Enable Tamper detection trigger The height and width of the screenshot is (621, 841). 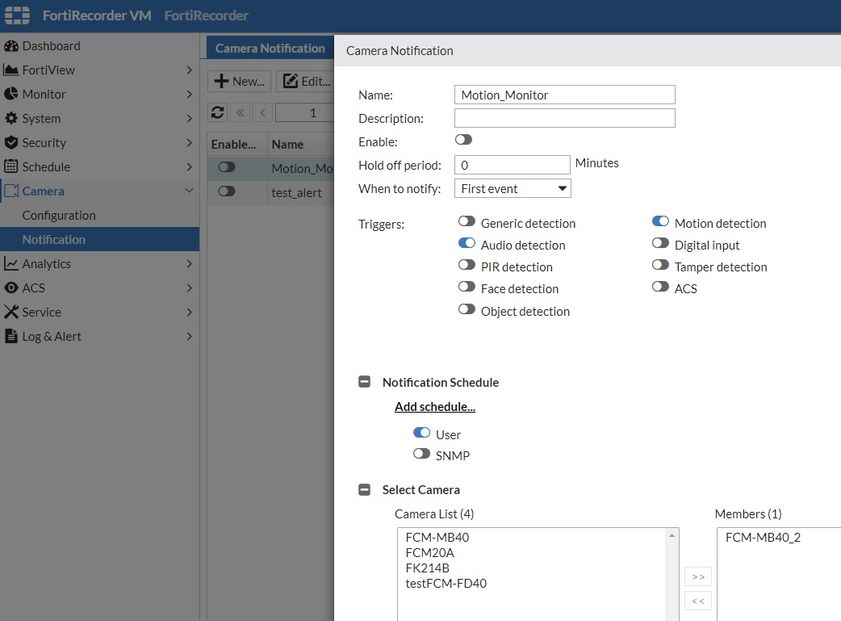660,265
